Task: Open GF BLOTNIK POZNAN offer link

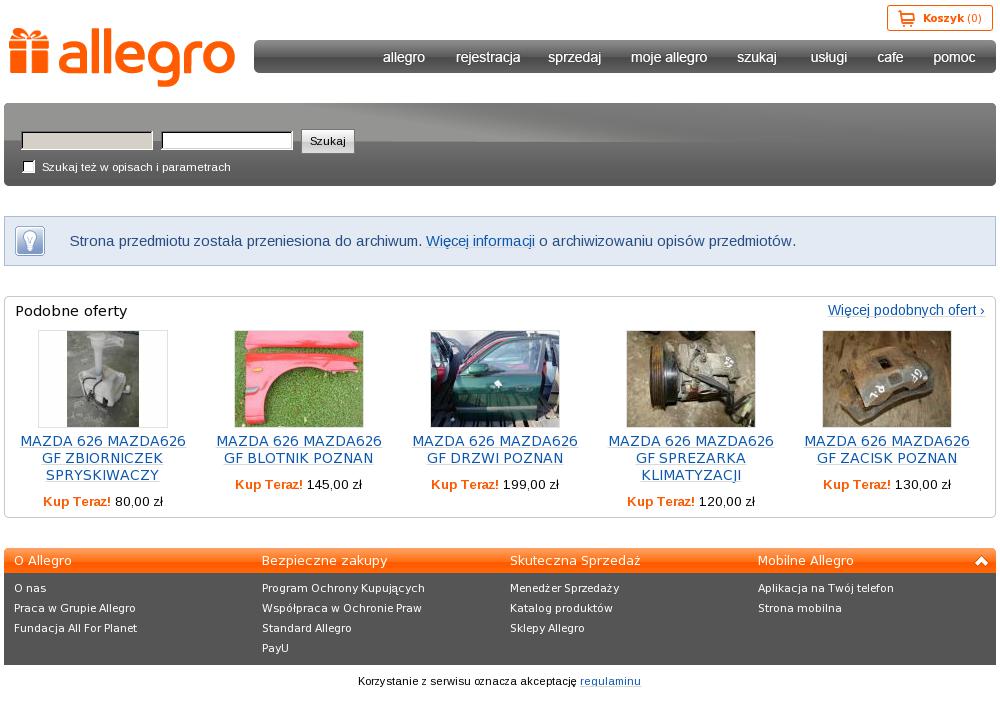Action: coord(299,450)
